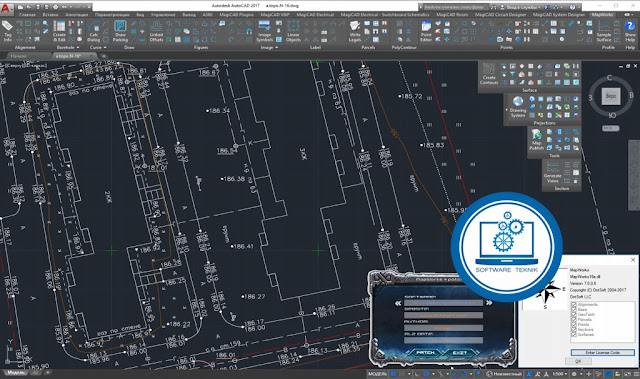
Task: Toggle grid display in status bar
Action: pos(394,374)
